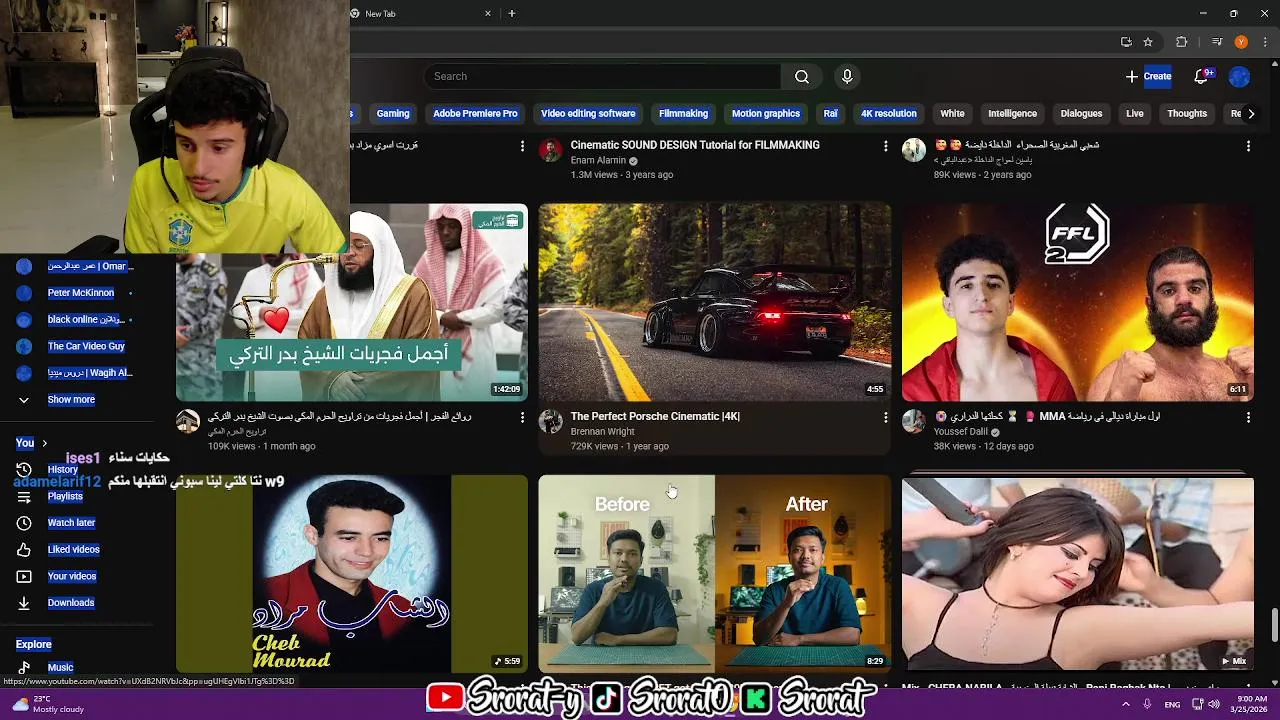This screenshot has height=720, width=1280.
Task: Open the Chrome extensions puzzle icon
Action: coord(1182,42)
